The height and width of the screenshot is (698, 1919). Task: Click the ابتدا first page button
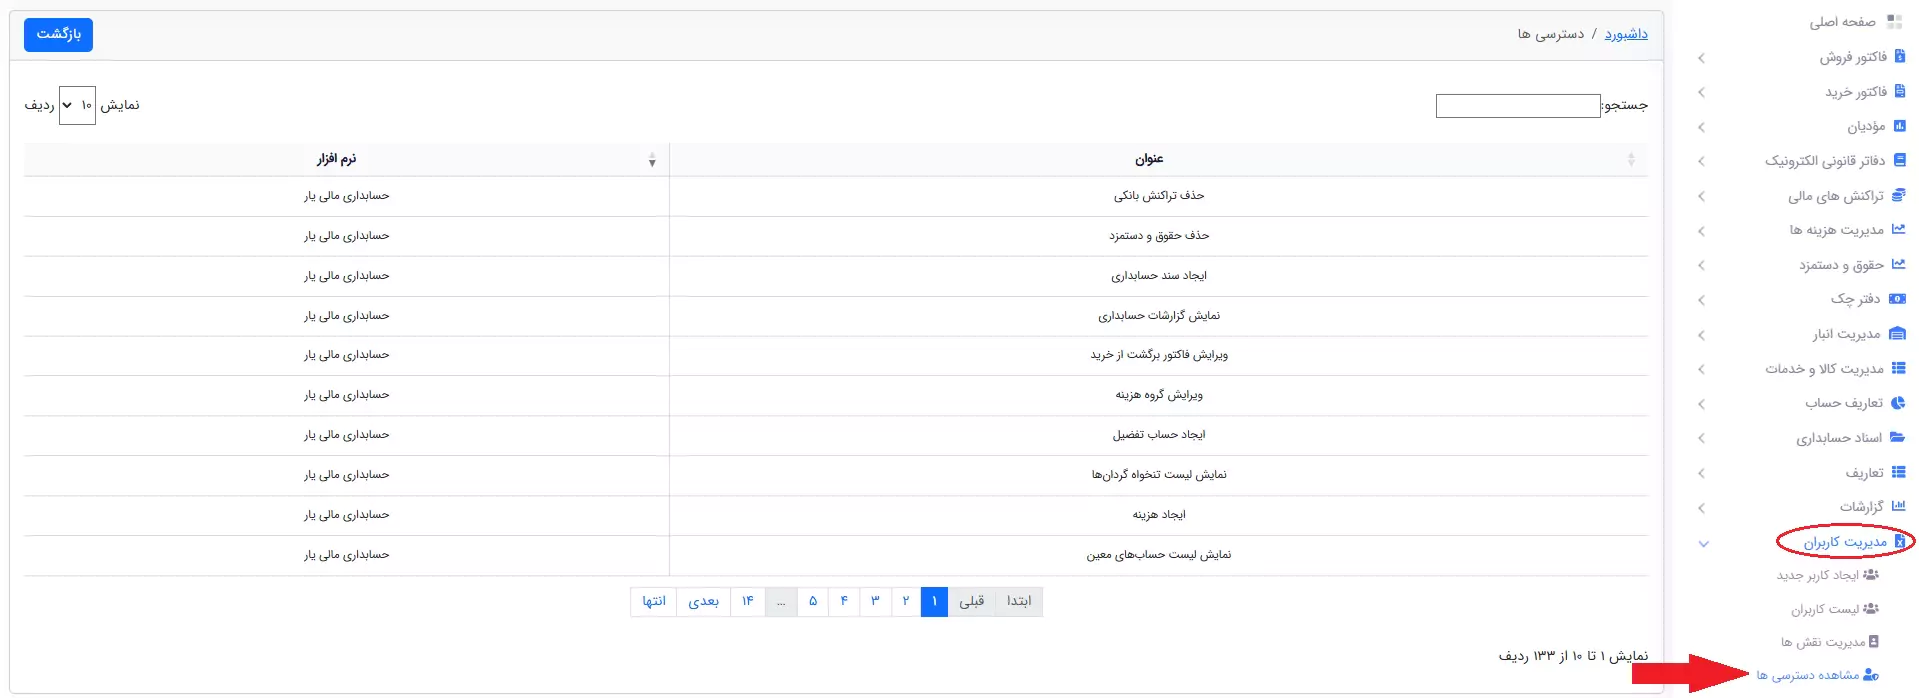pyautogui.click(x=1019, y=601)
